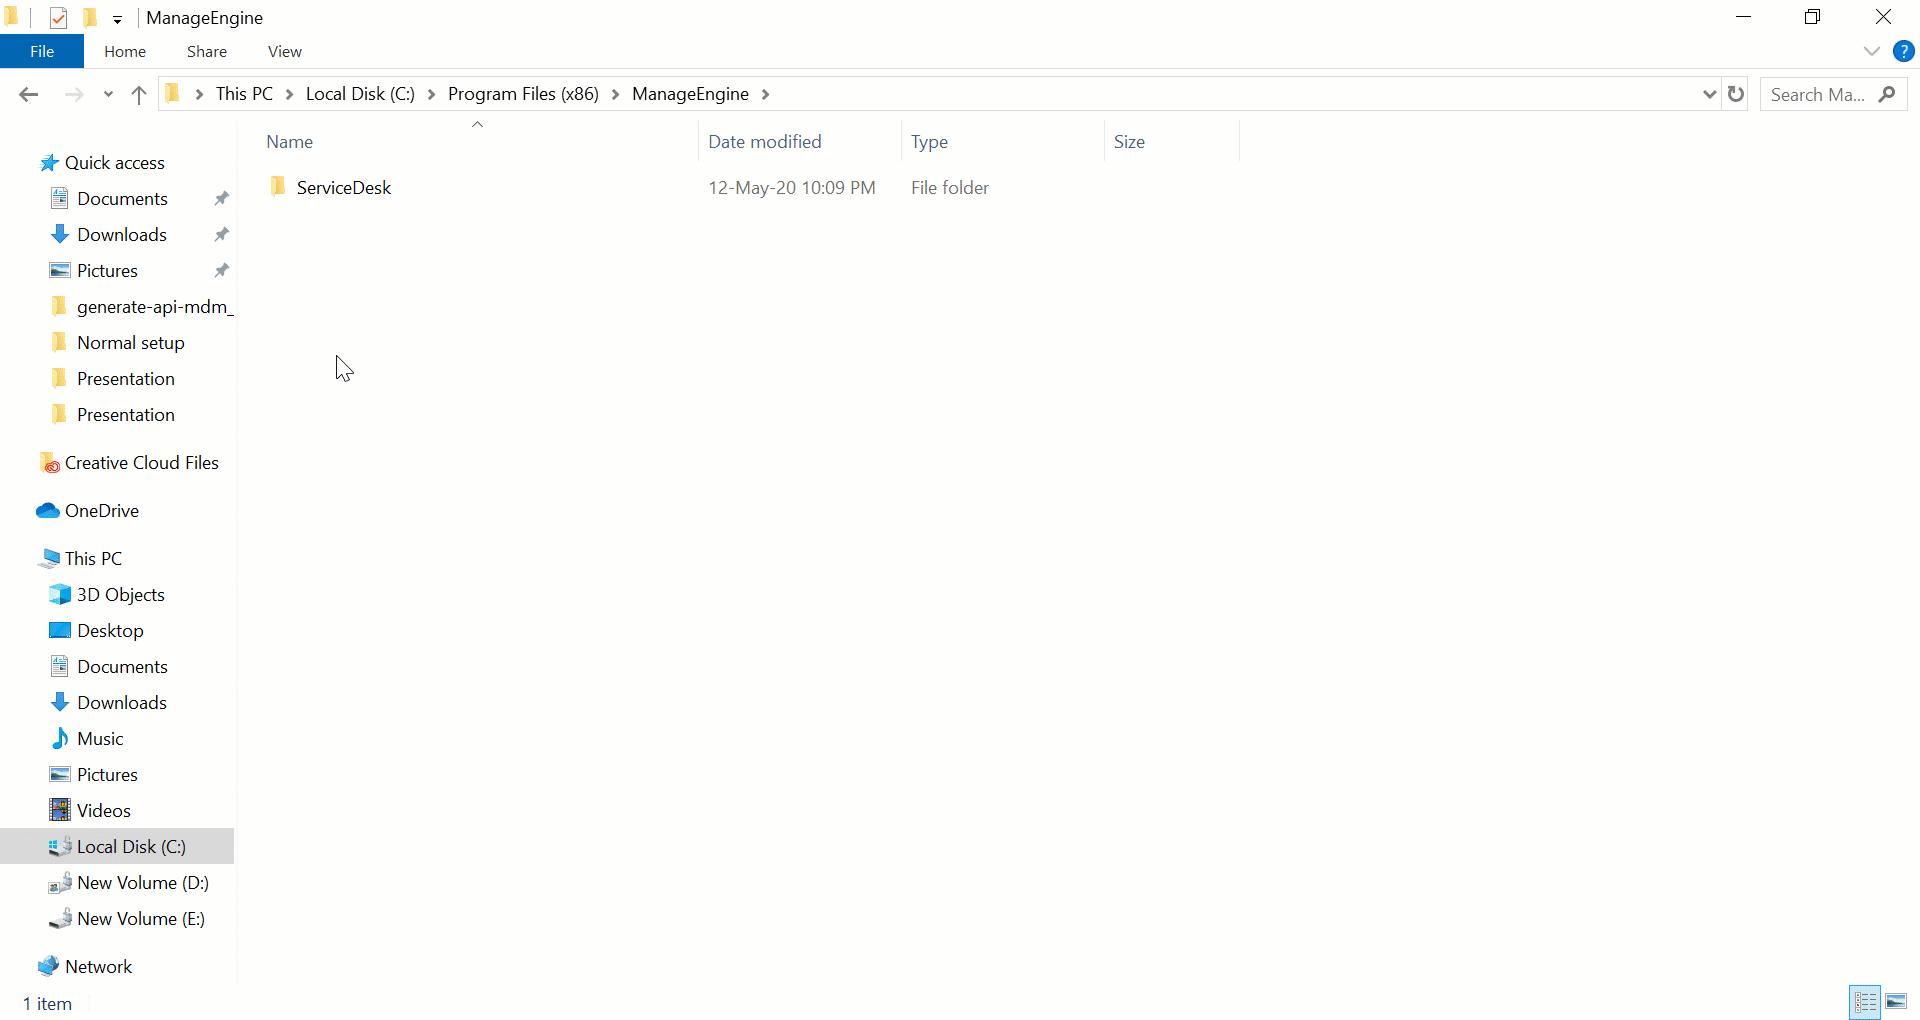Switch to Details view layout icon
The width and height of the screenshot is (1920, 1020).
tap(1866, 1001)
